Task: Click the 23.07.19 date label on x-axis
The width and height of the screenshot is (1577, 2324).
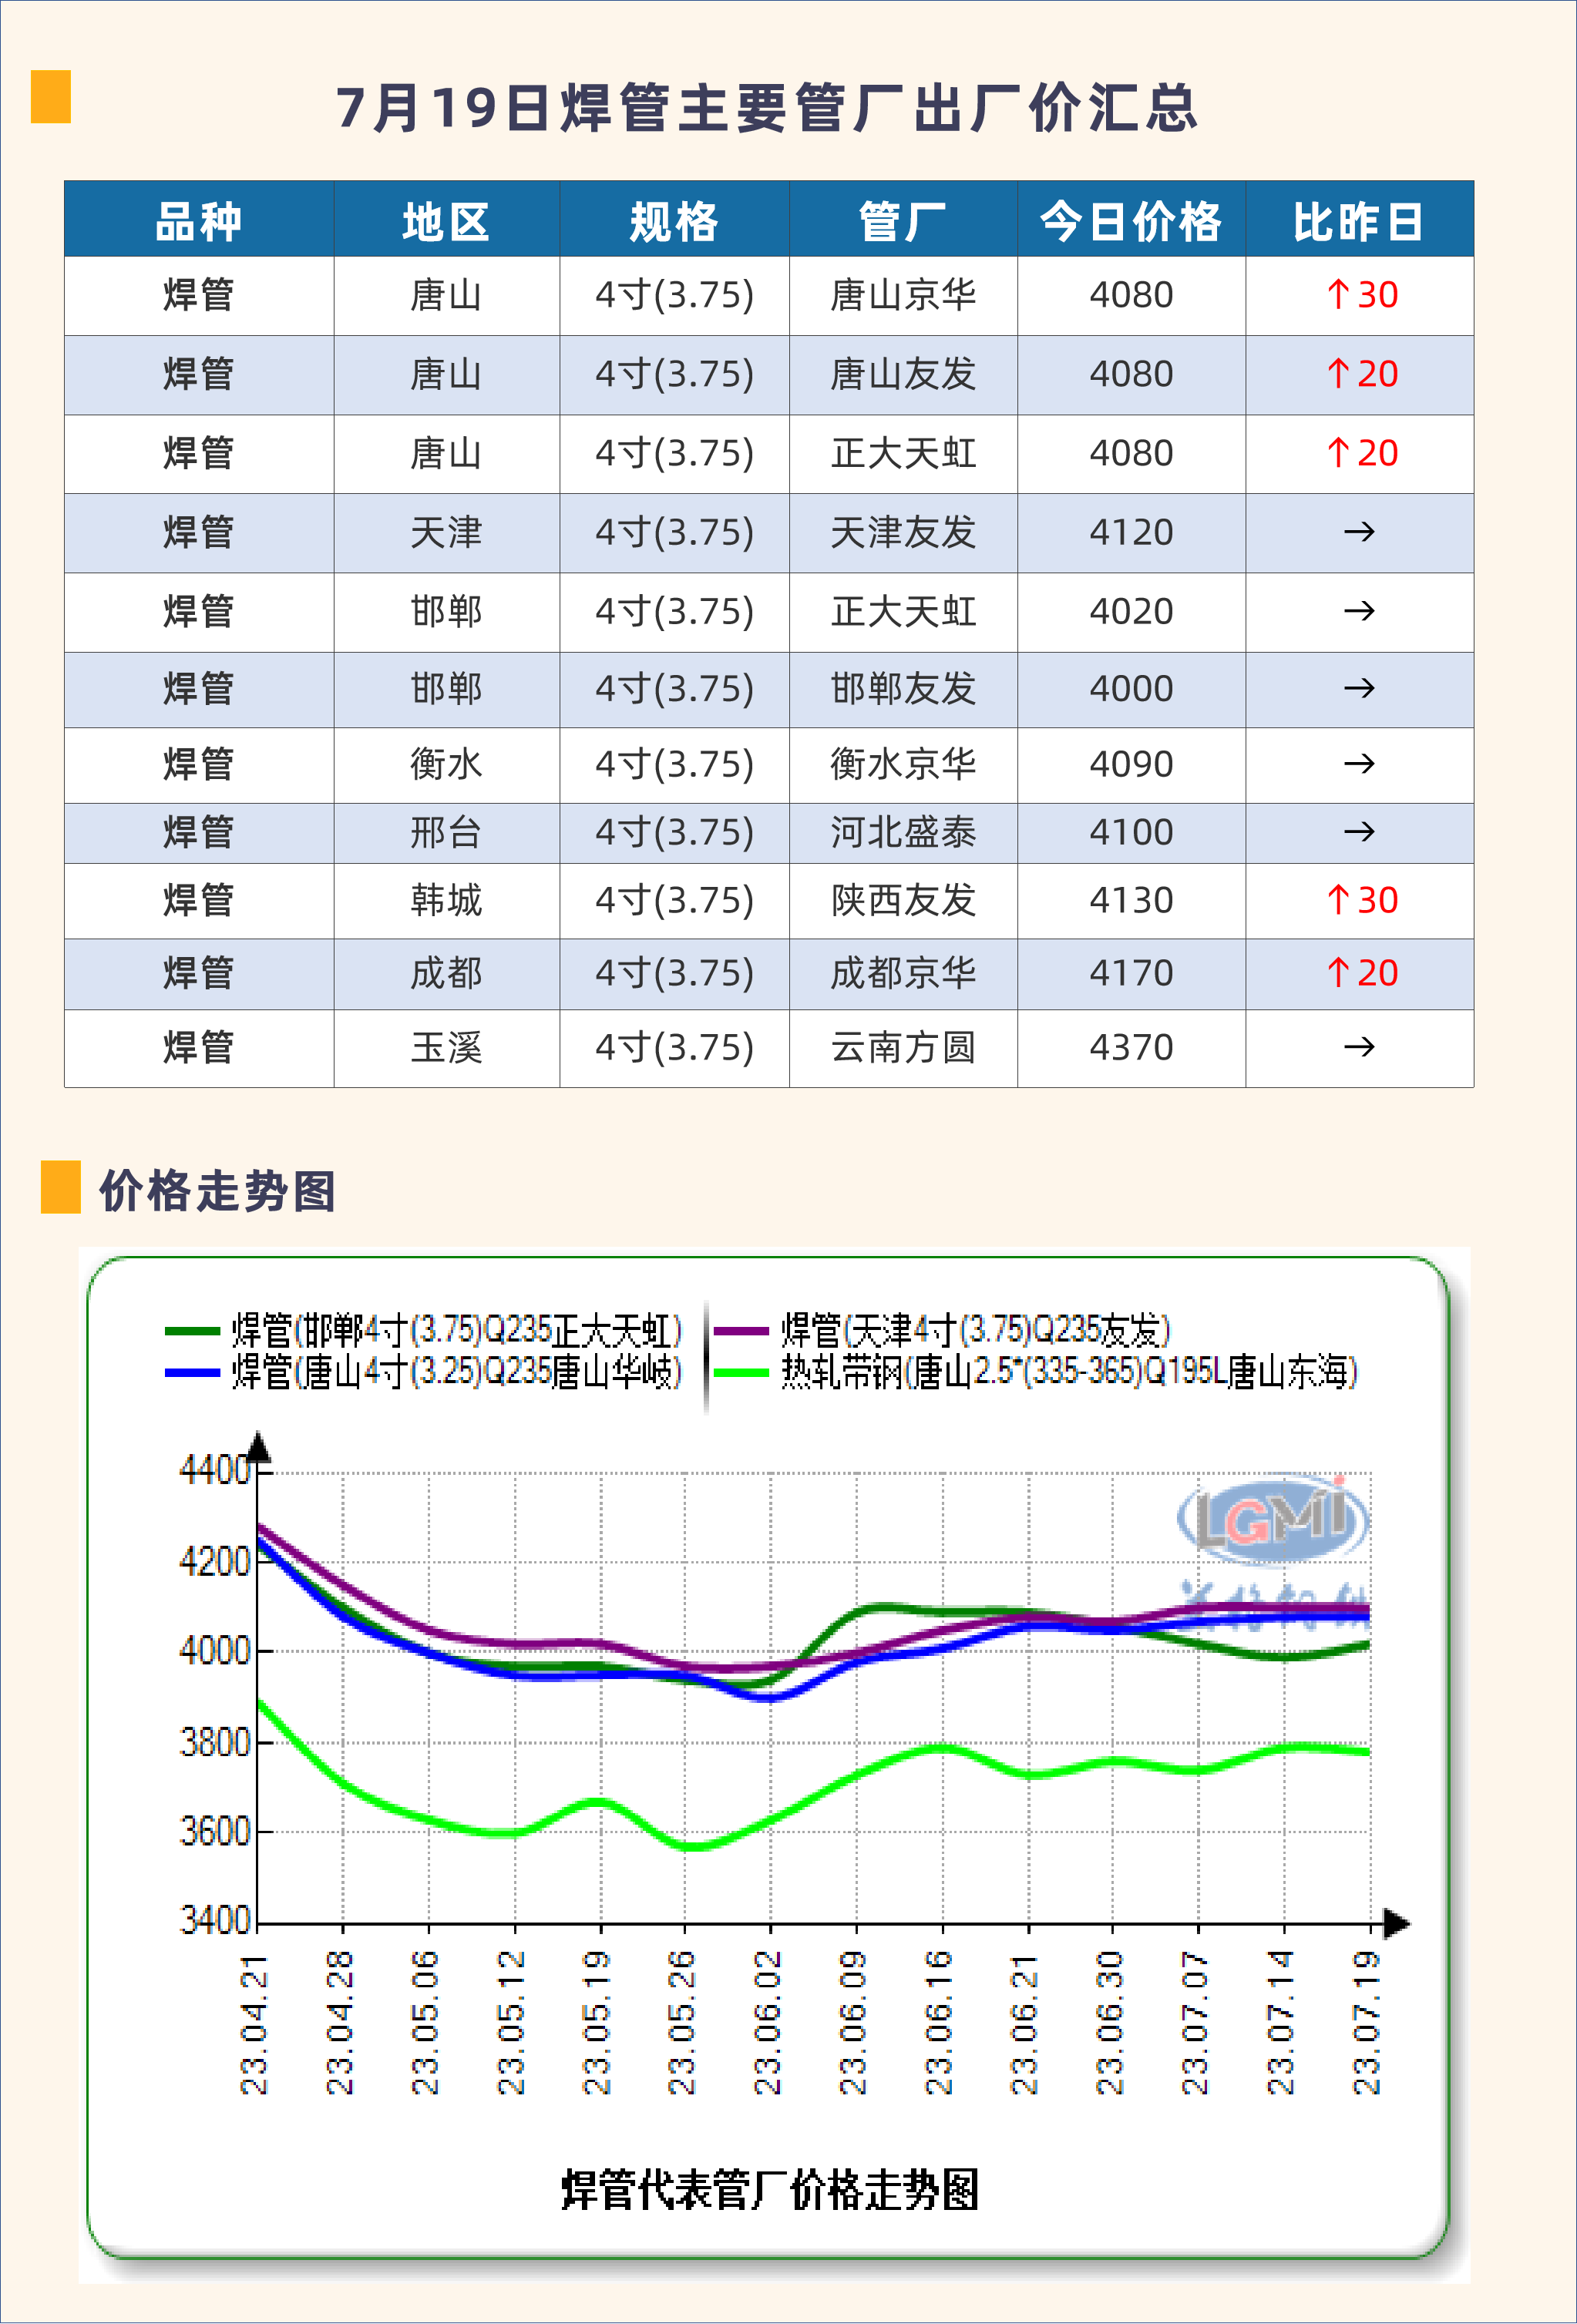Action: click(x=1367, y=2022)
